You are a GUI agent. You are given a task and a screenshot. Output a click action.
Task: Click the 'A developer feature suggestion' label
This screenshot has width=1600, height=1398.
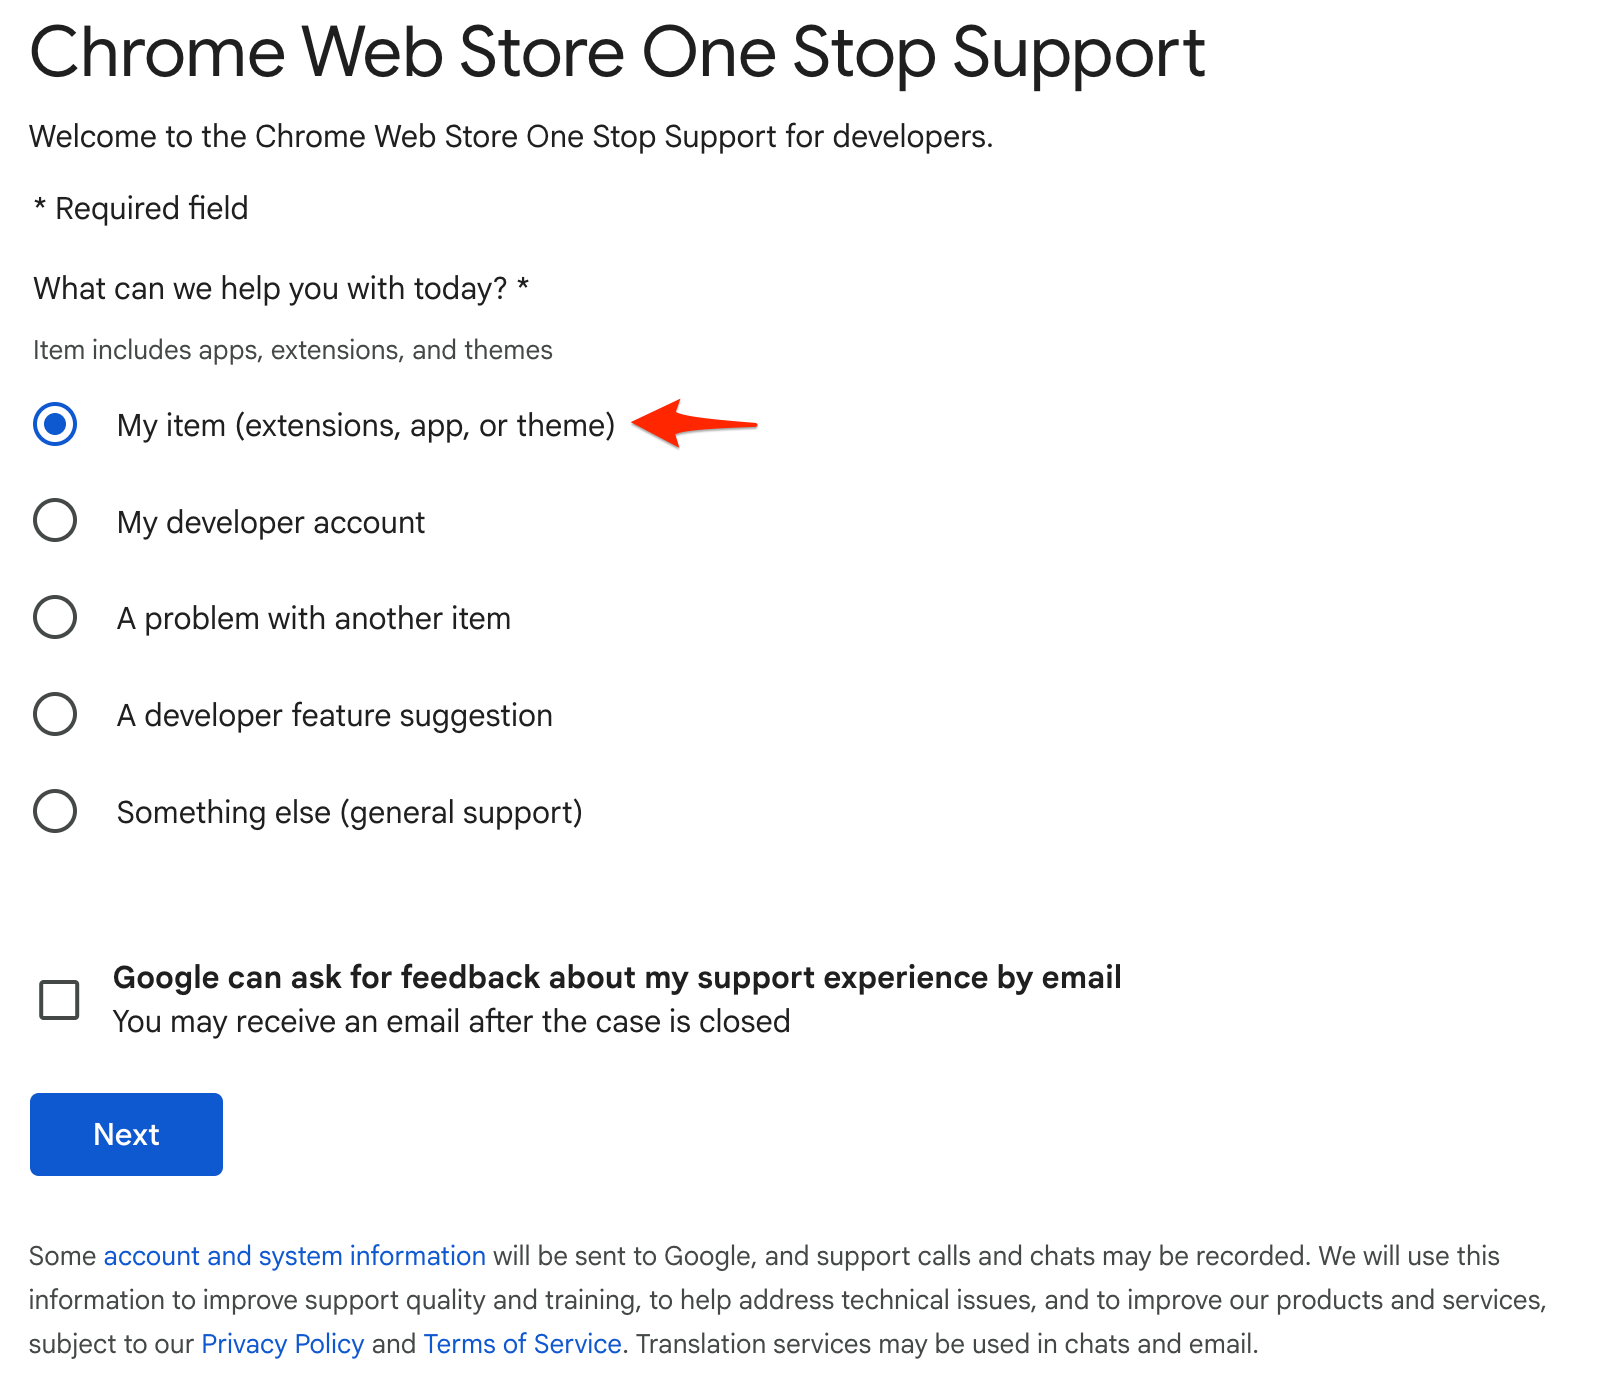pos(334,714)
